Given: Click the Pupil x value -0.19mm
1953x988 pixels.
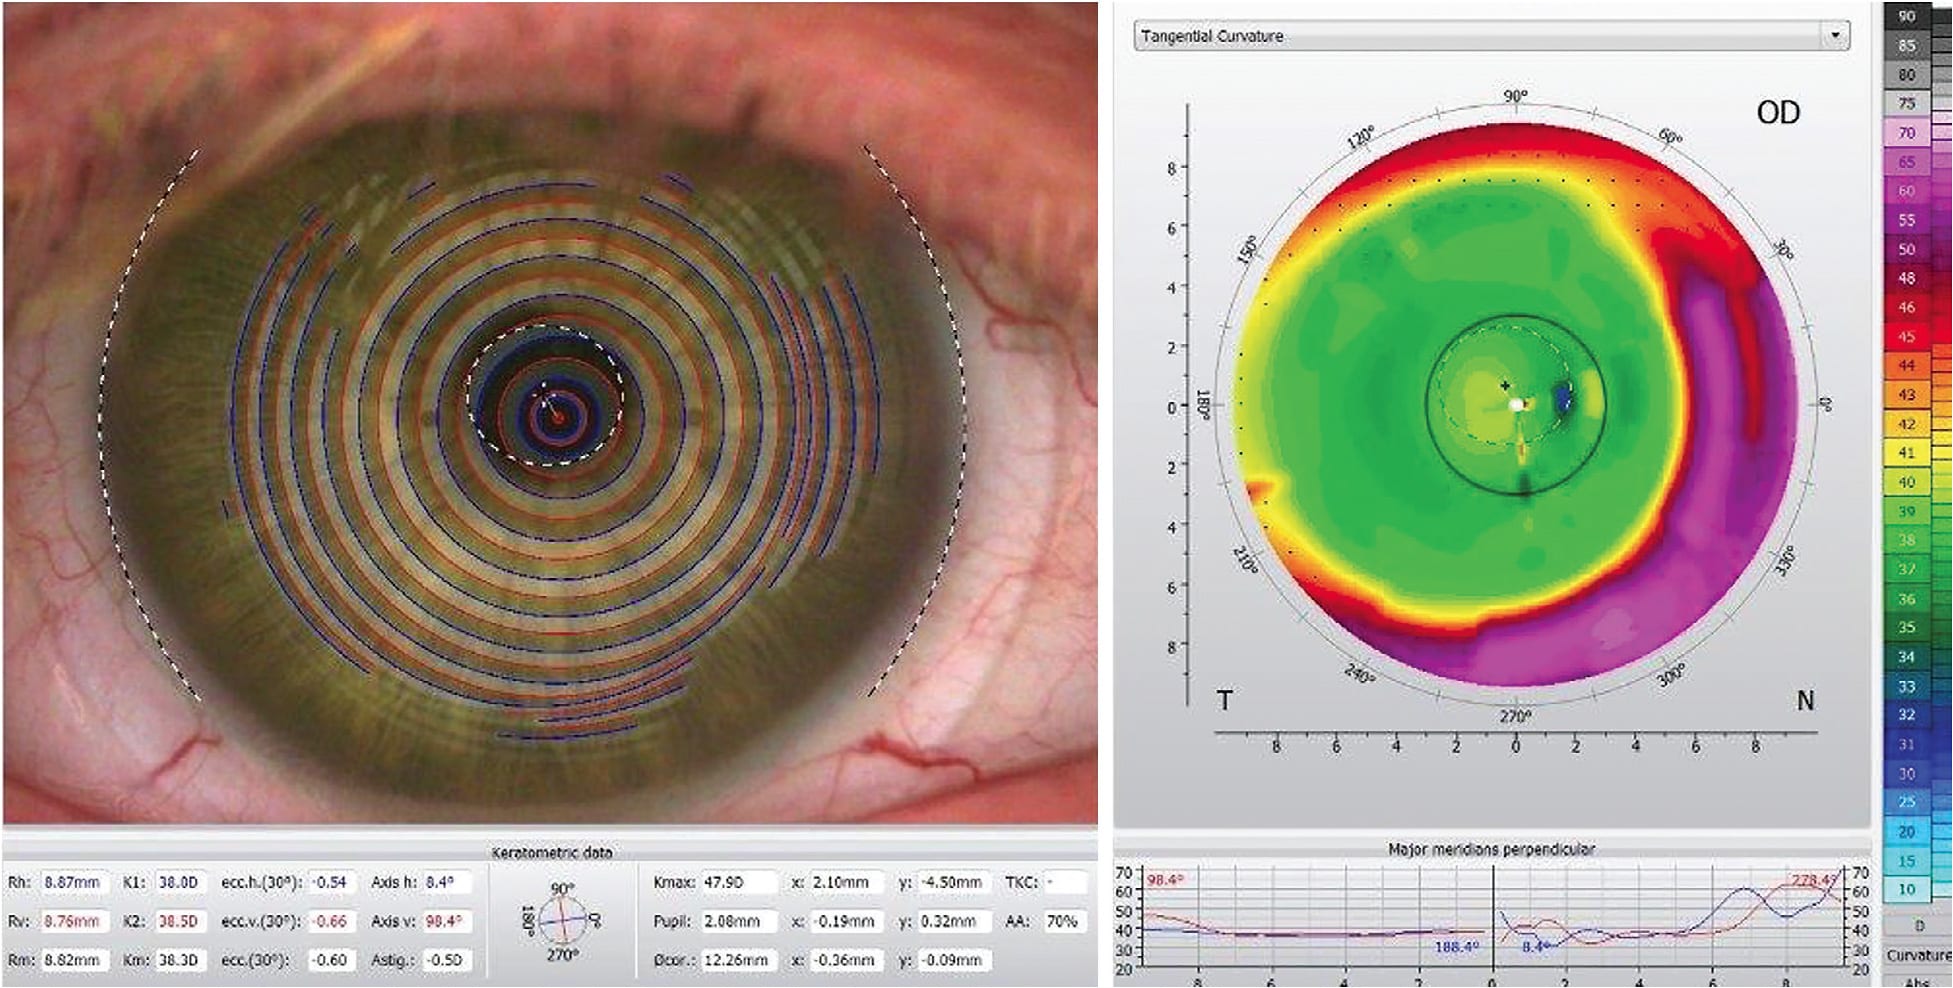Looking at the screenshot, I should click(x=846, y=921).
